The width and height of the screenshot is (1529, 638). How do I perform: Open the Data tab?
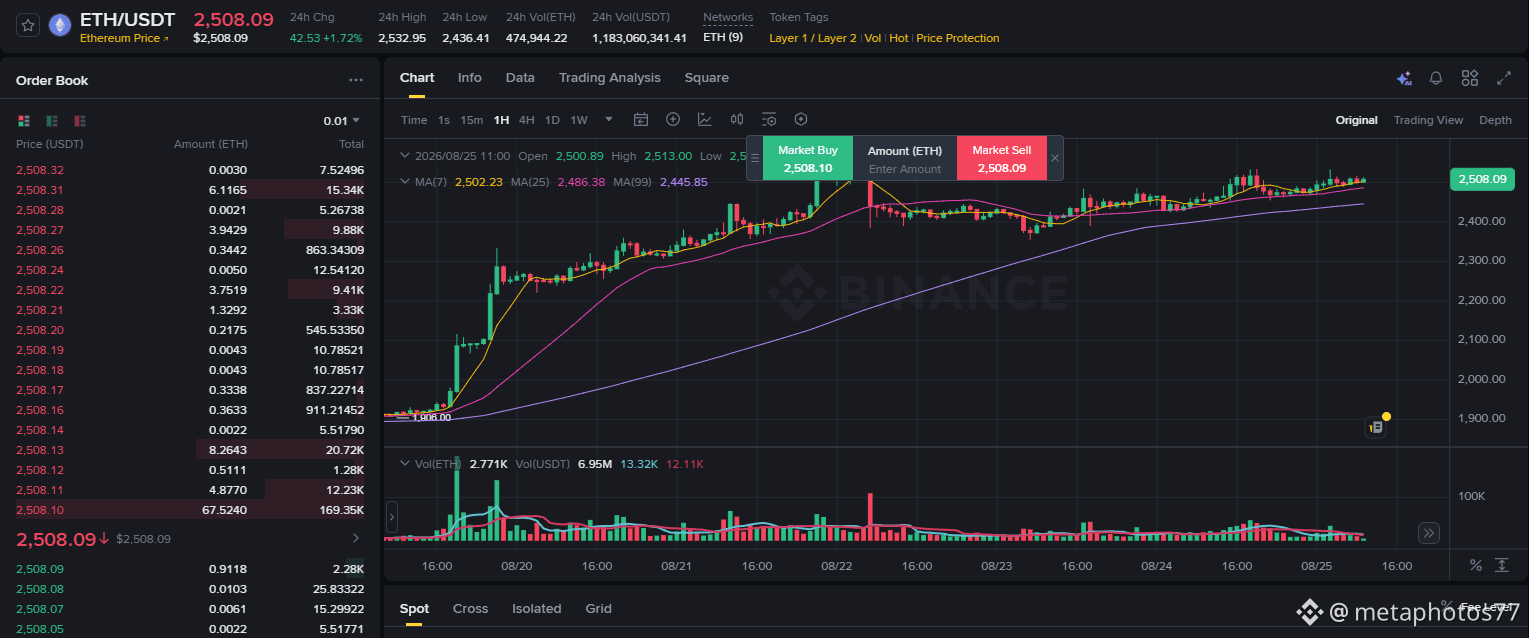[x=520, y=78]
